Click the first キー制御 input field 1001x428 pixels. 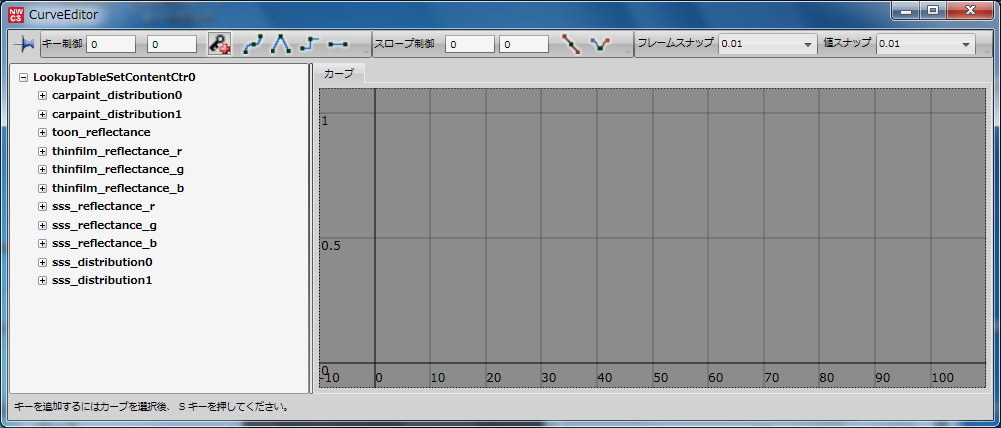(111, 44)
